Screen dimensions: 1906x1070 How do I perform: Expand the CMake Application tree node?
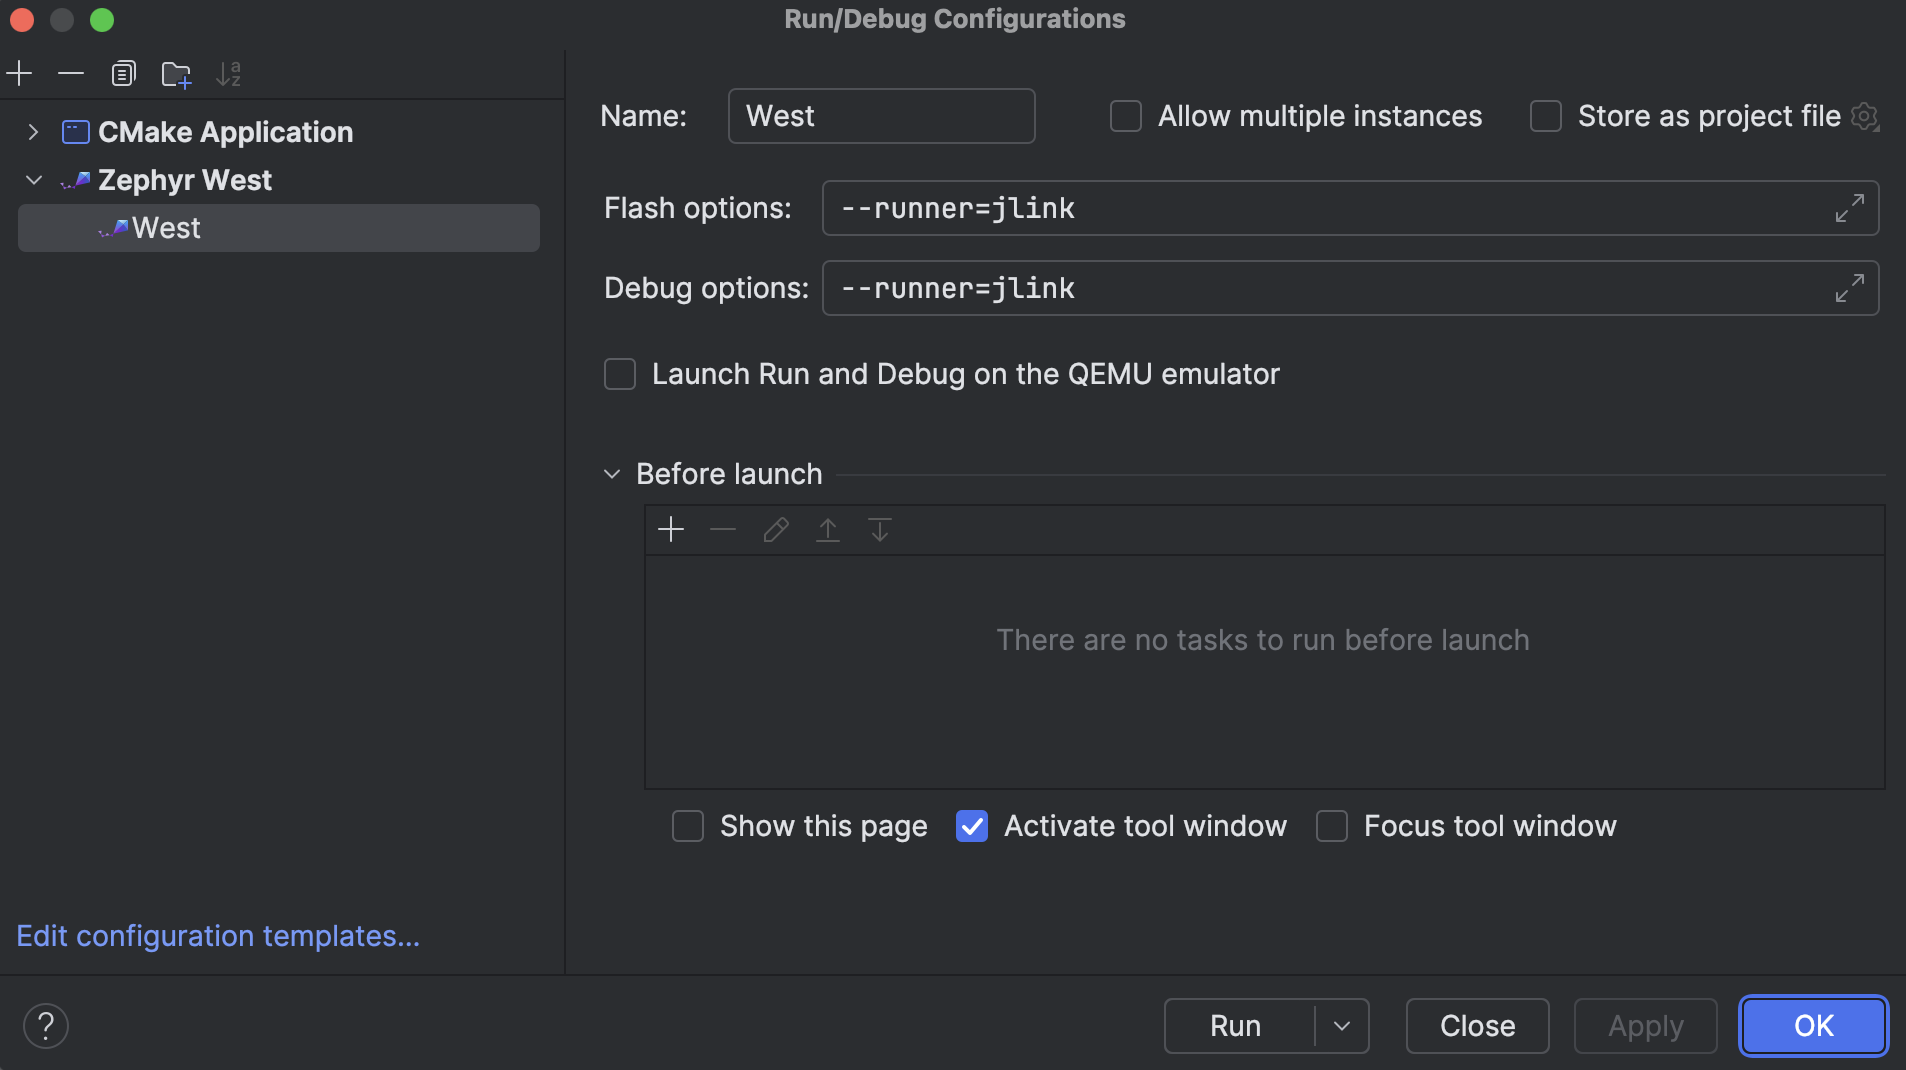coord(33,132)
